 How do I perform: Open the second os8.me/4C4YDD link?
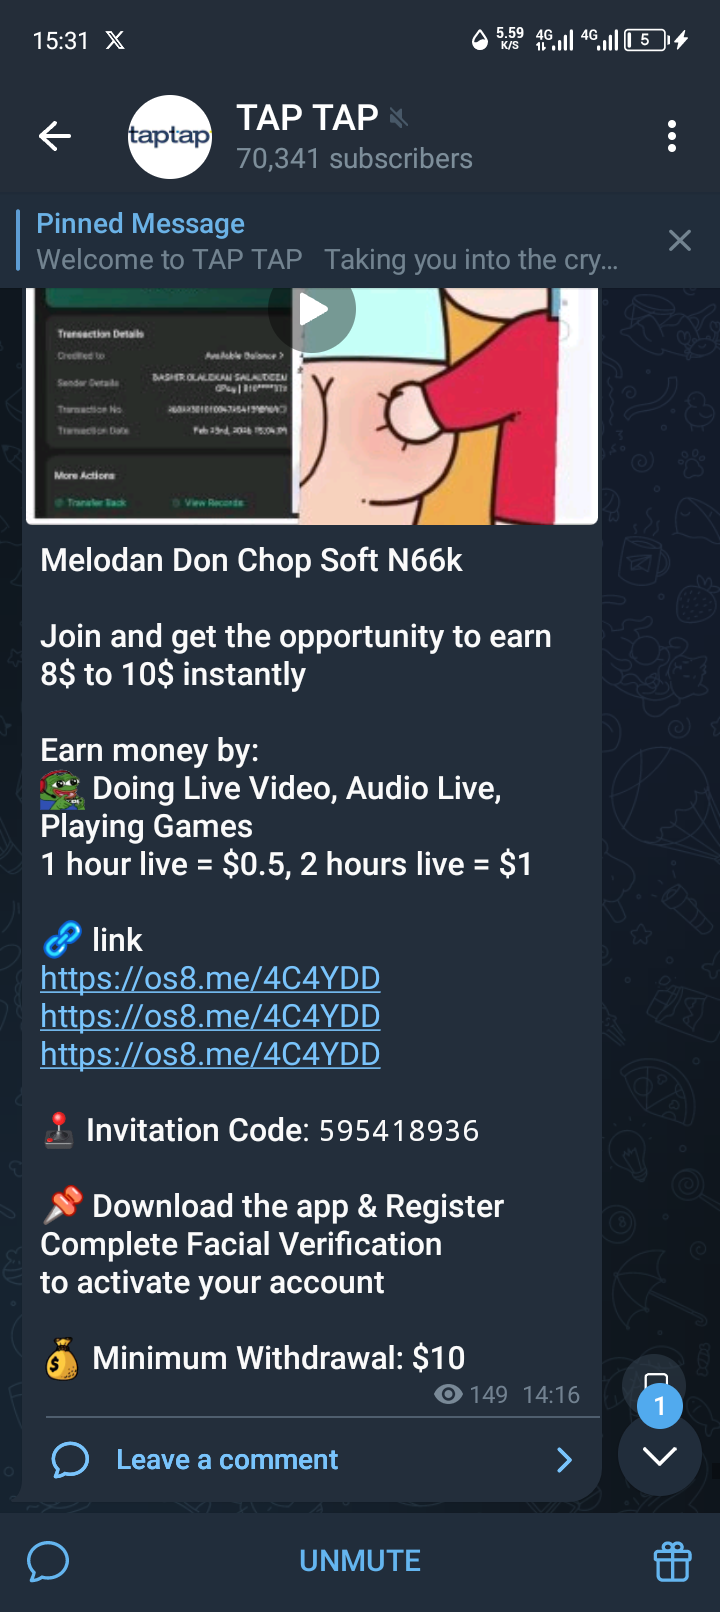(x=210, y=1016)
